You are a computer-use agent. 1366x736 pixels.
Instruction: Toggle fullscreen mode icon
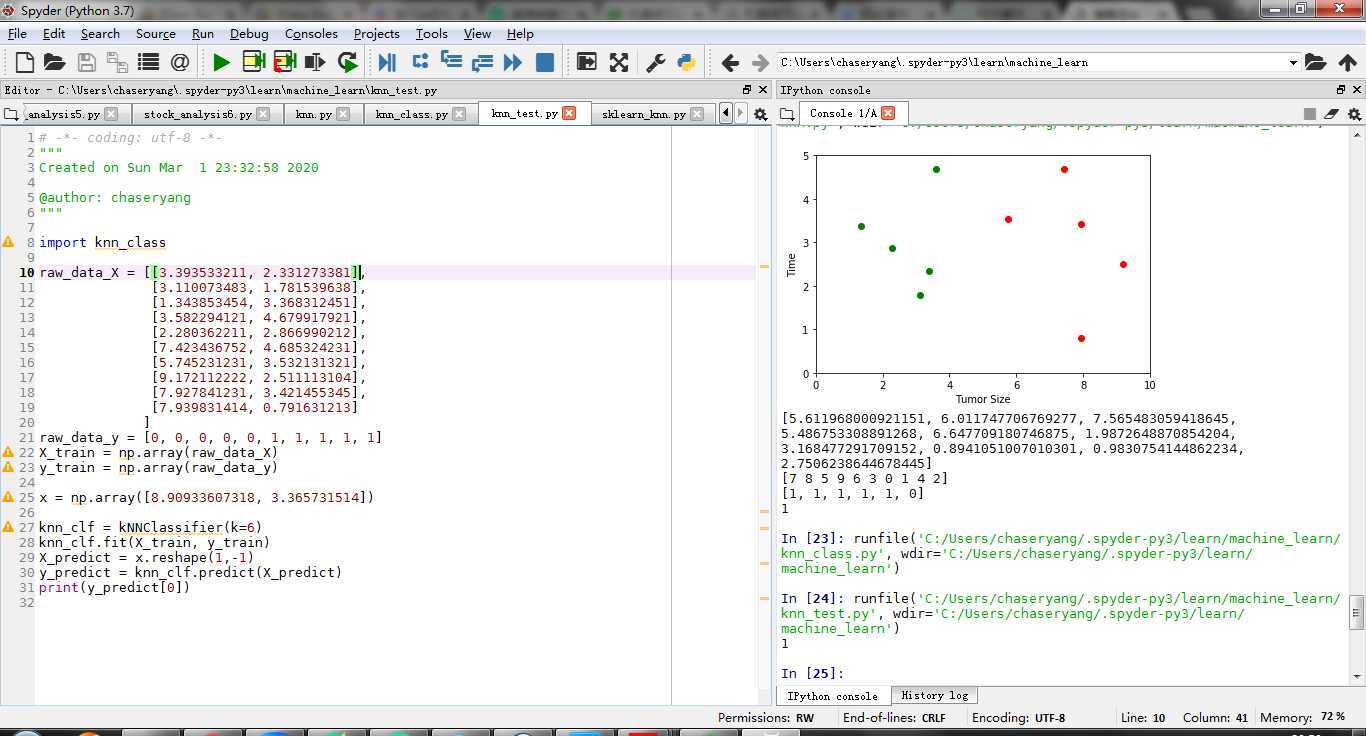(619, 62)
